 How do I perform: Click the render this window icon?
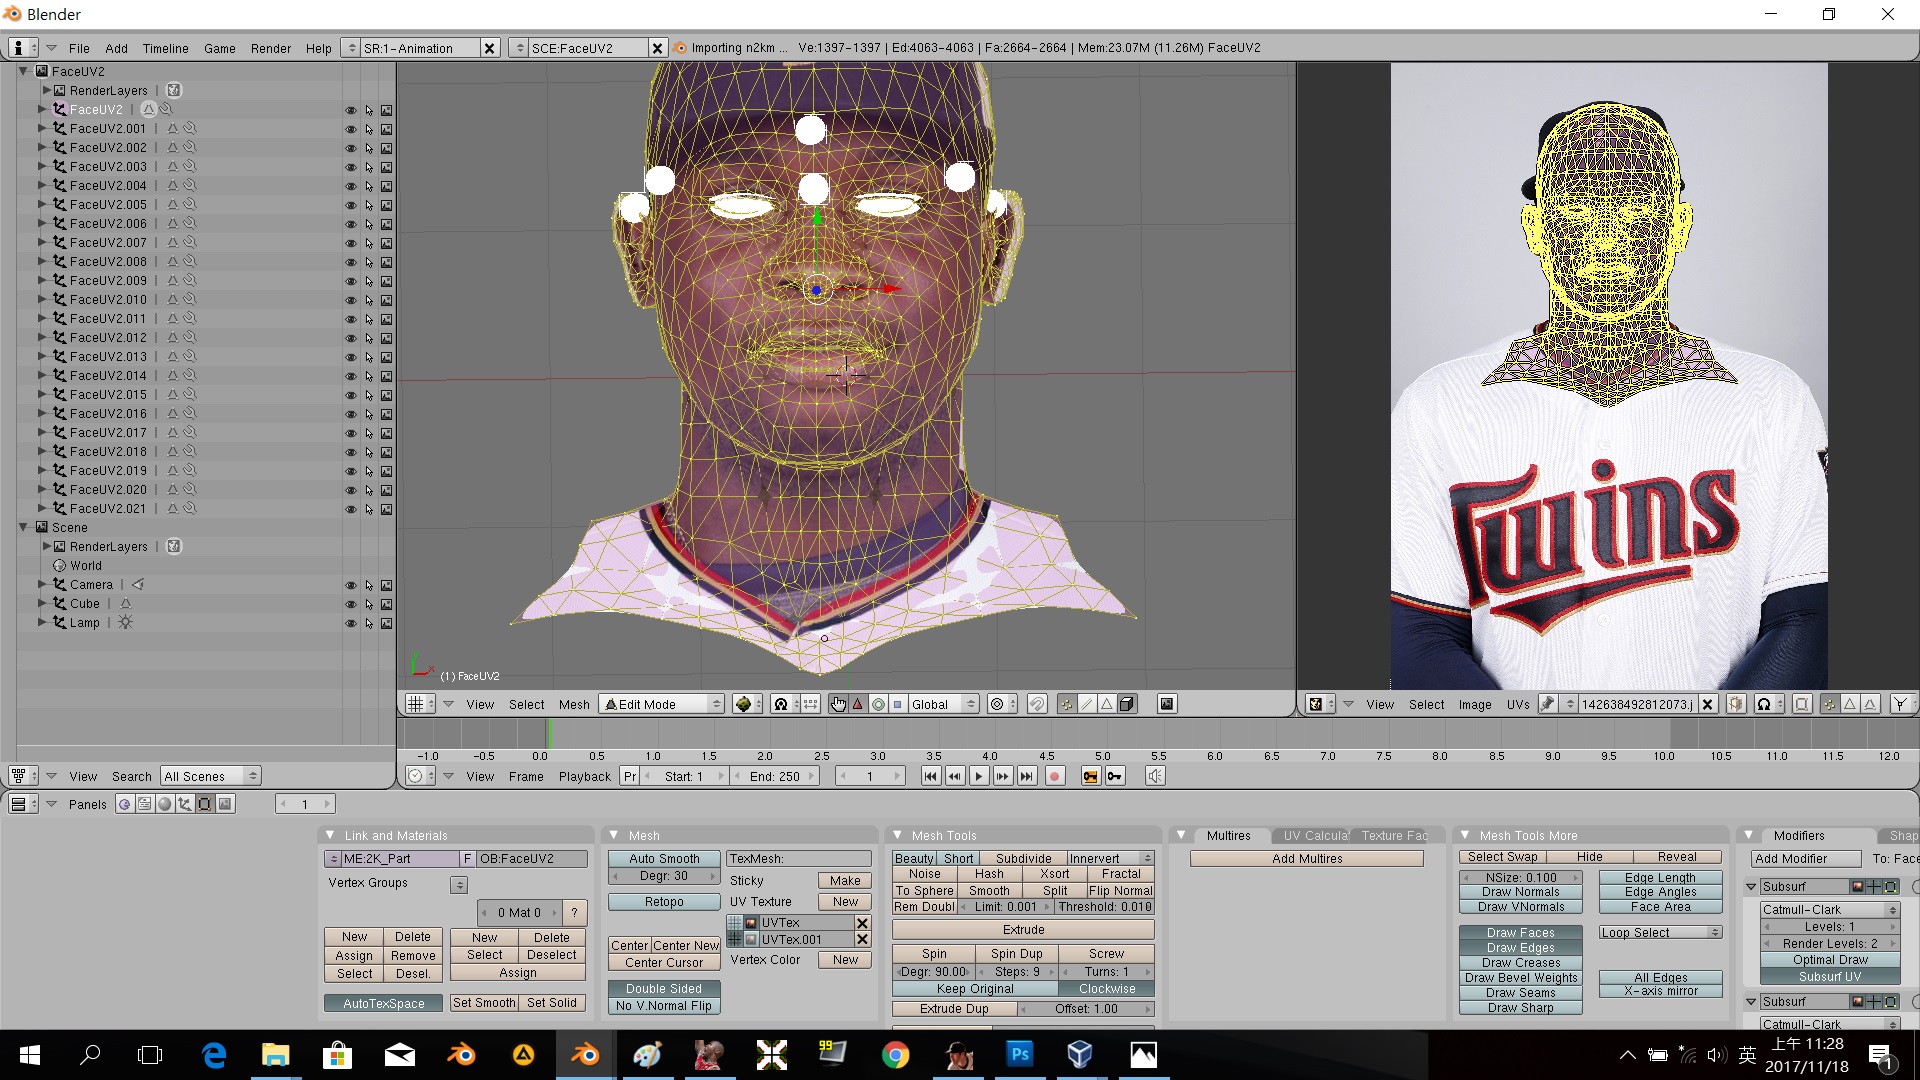tap(1166, 704)
